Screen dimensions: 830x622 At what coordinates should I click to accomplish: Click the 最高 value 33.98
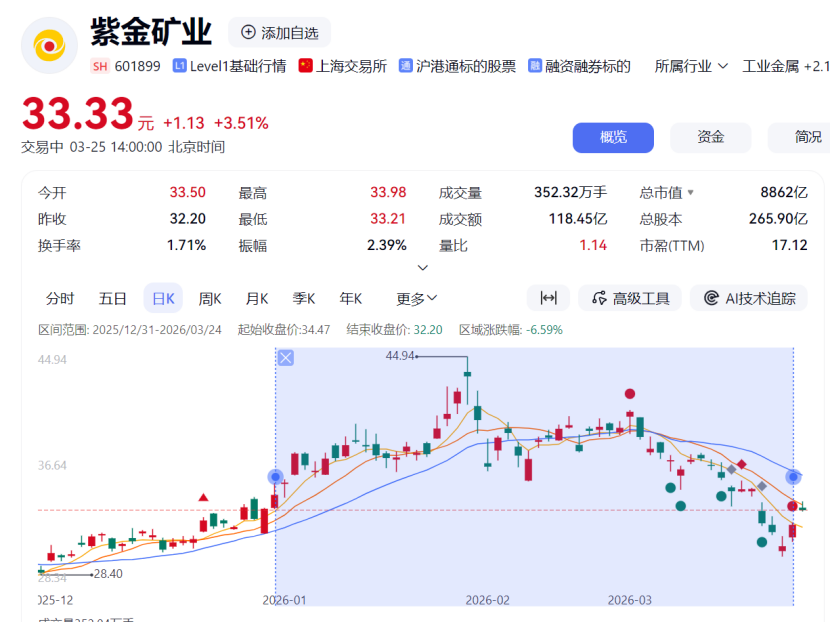pos(388,192)
